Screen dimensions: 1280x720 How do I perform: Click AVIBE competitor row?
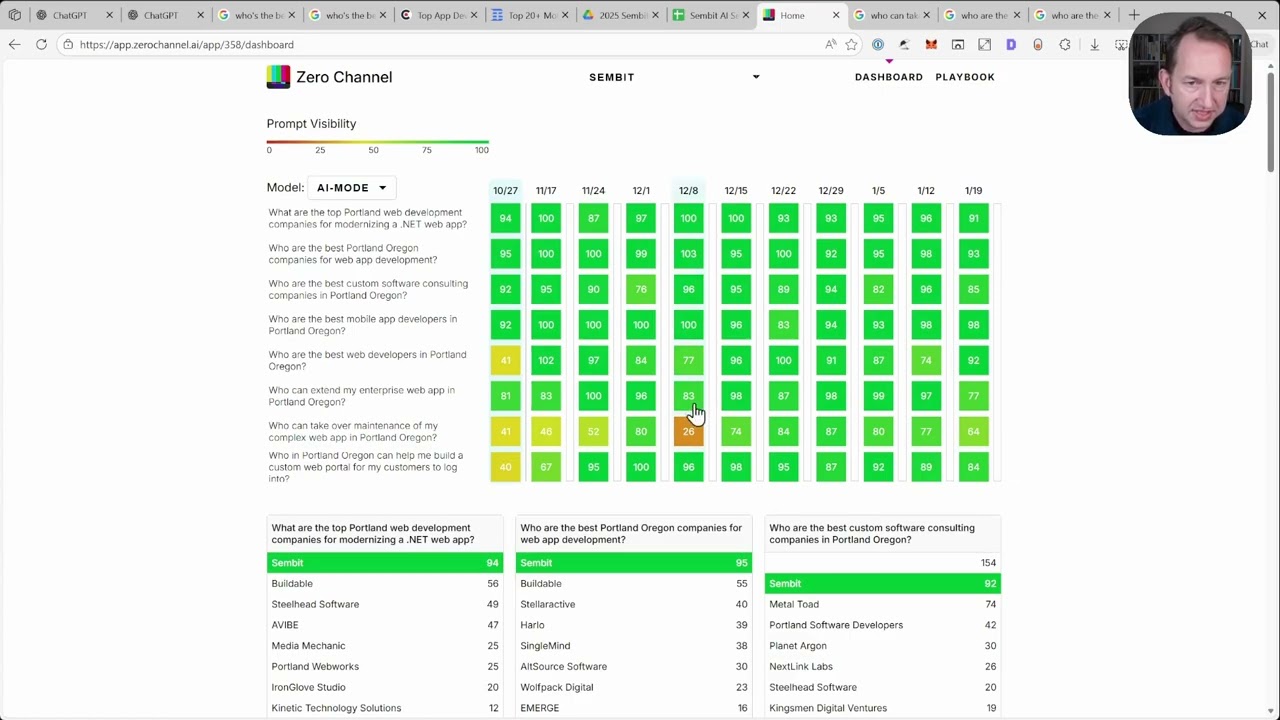[384, 625]
